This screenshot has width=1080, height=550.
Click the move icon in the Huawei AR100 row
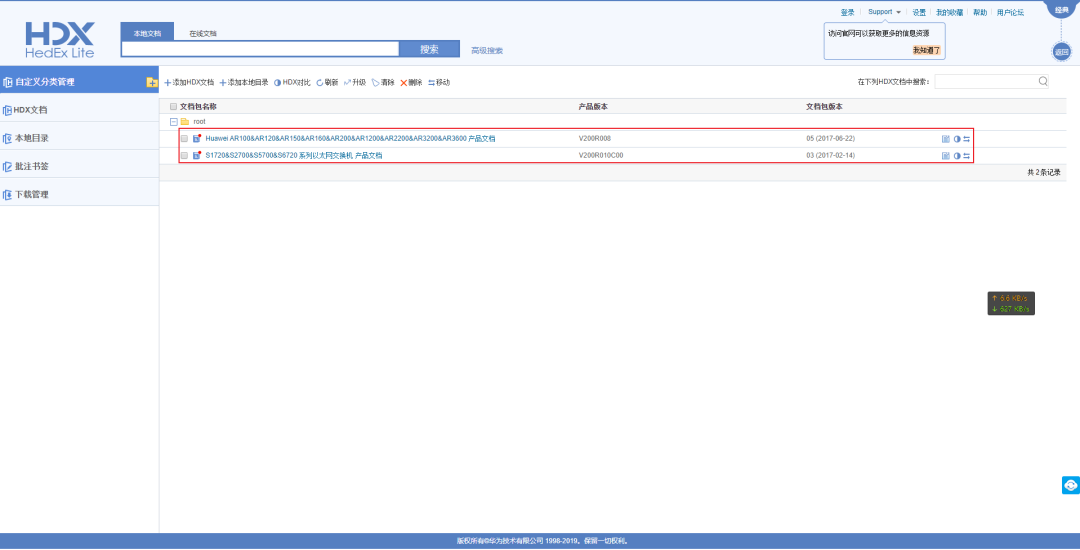(966, 138)
